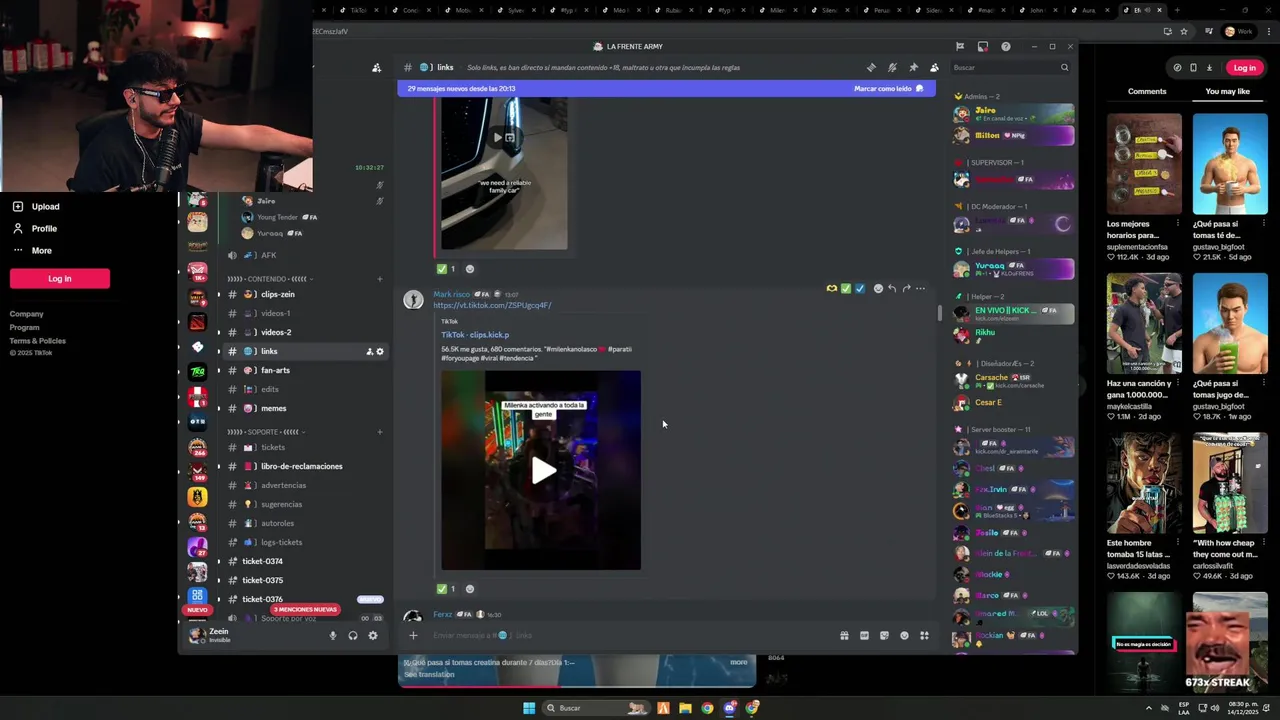Screen dimensions: 1280x720
Task: Open the libro-de-reclamaciones channel
Action: [x=304, y=466]
